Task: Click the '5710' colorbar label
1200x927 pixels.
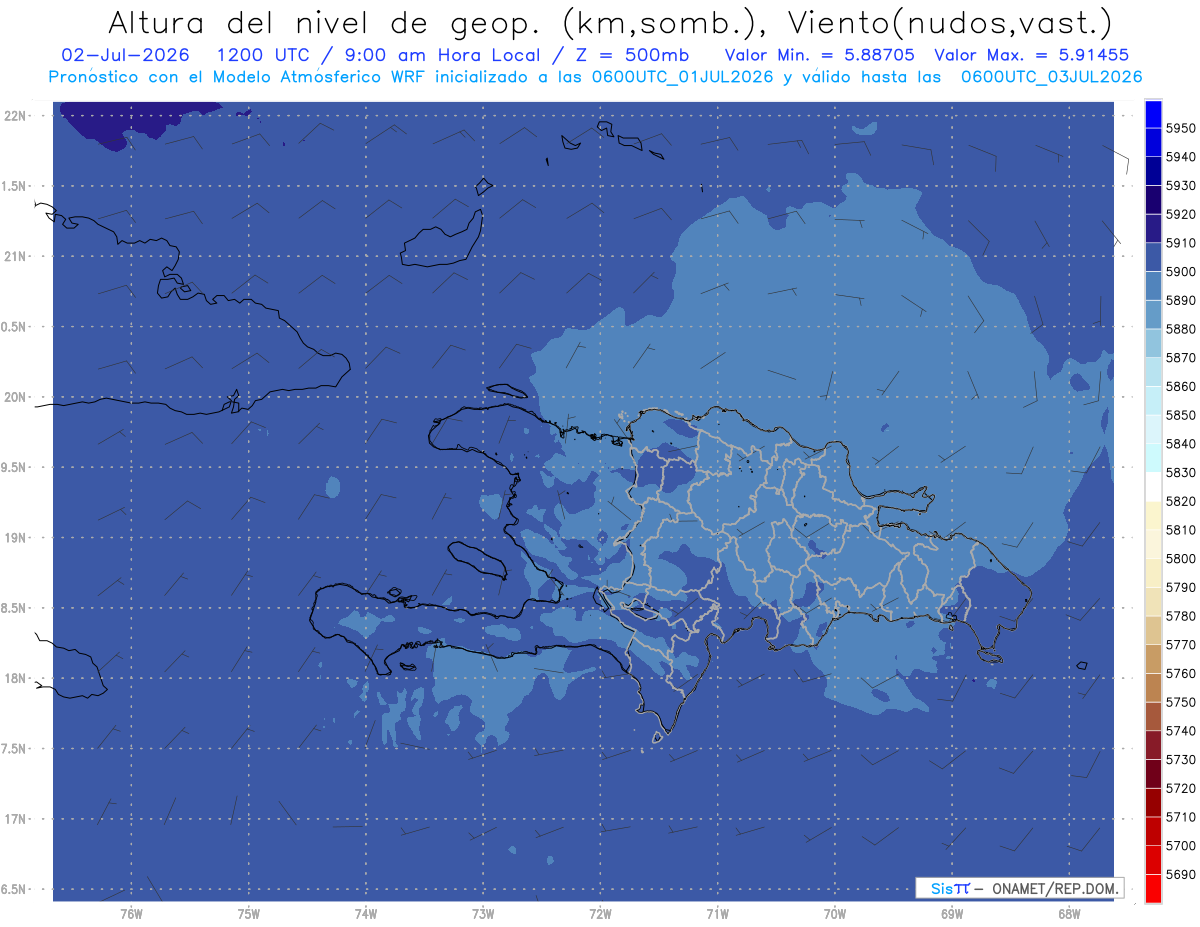Action: click(1181, 817)
